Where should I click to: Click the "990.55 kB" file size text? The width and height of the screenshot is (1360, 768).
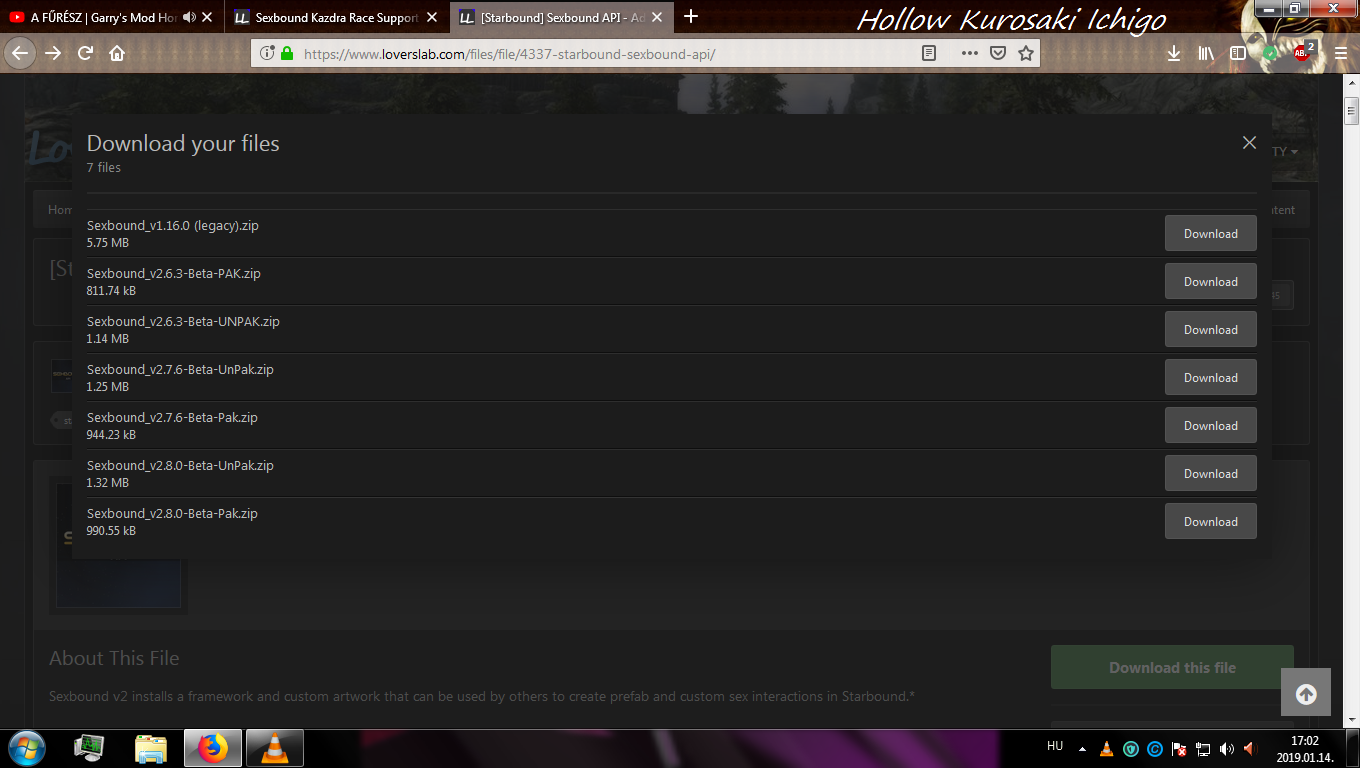pos(111,531)
